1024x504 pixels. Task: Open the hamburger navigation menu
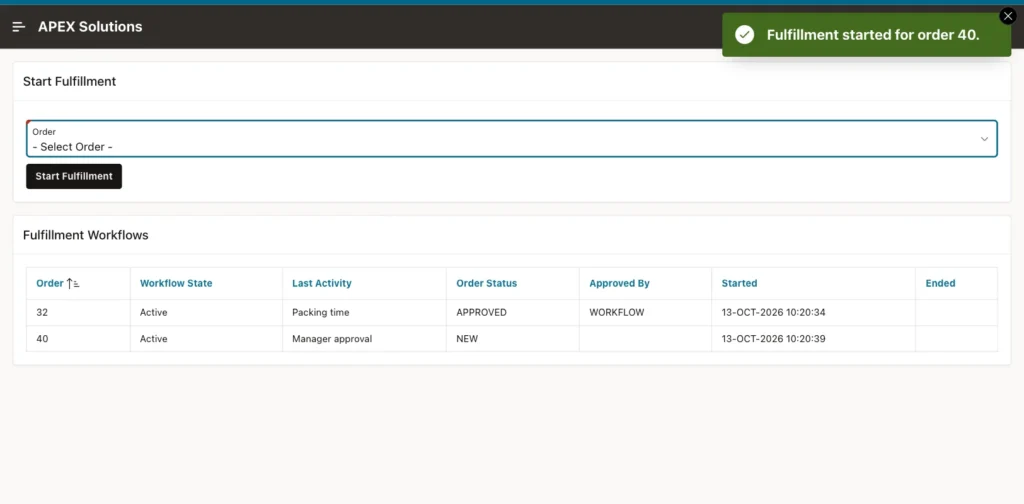pos(19,27)
